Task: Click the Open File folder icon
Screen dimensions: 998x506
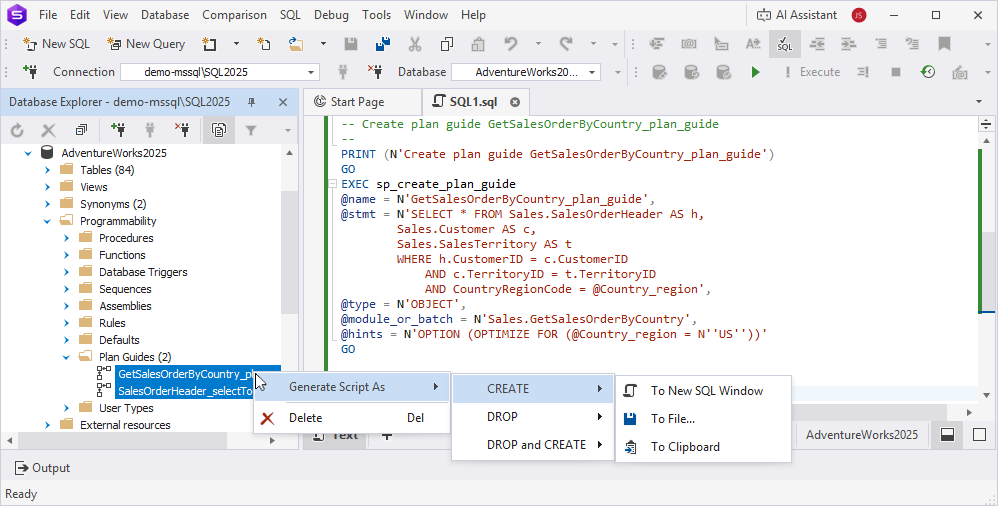Action: 296,44
